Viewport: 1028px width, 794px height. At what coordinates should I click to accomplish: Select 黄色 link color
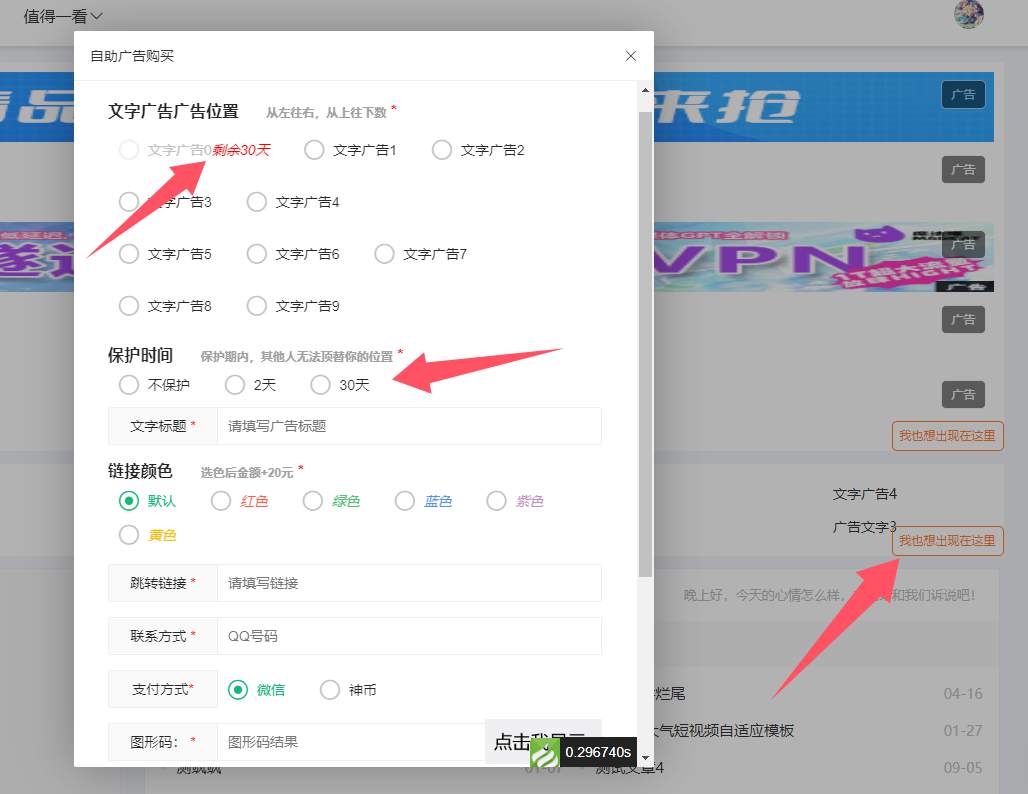(129, 535)
